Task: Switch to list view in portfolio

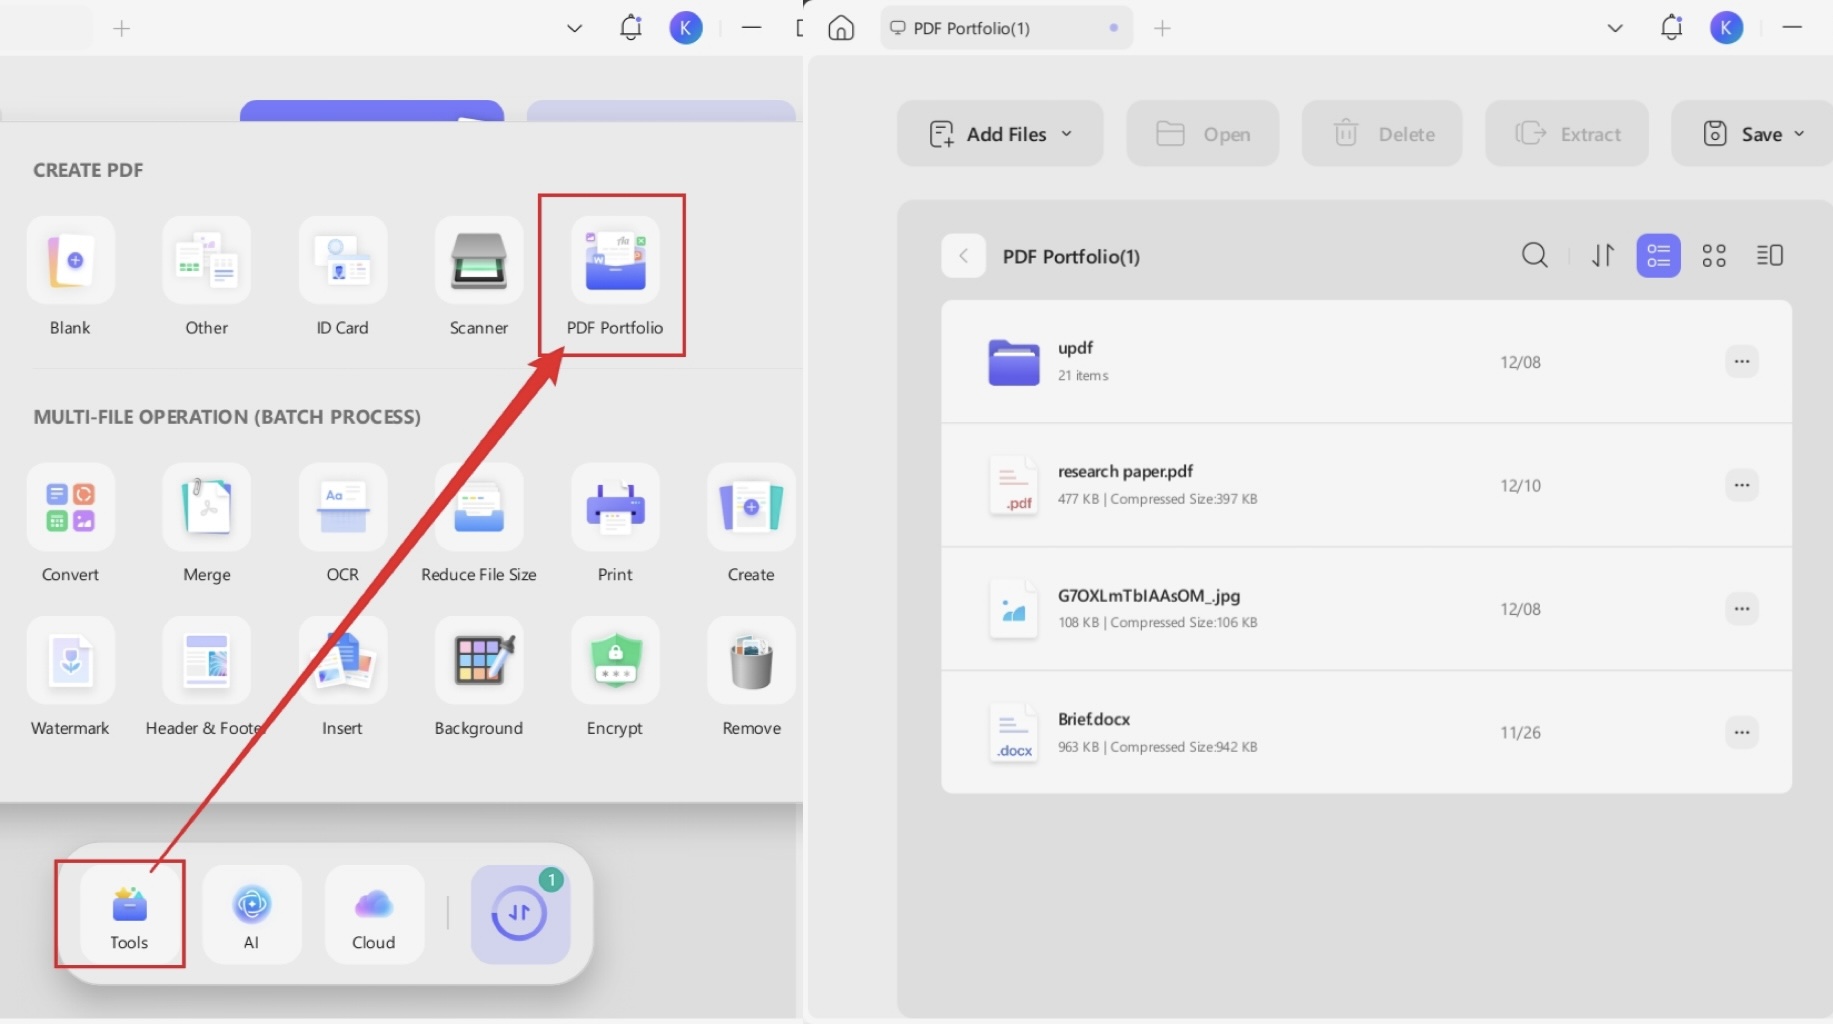Action: pyautogui.click(x=1658, y=256)
